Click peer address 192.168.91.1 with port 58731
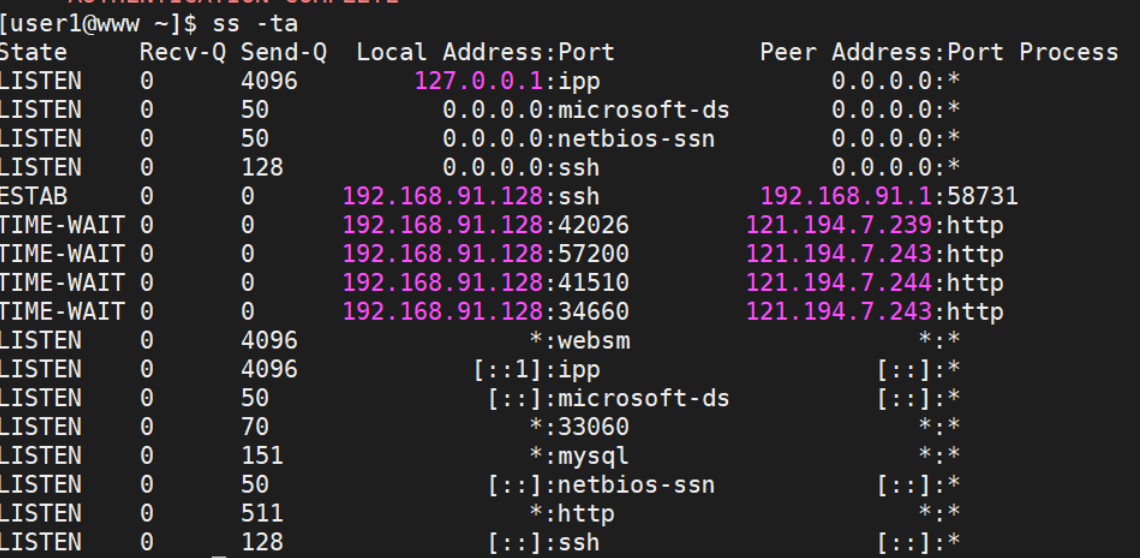Viewport: 1140px width, 558px height. click(889, 196)
